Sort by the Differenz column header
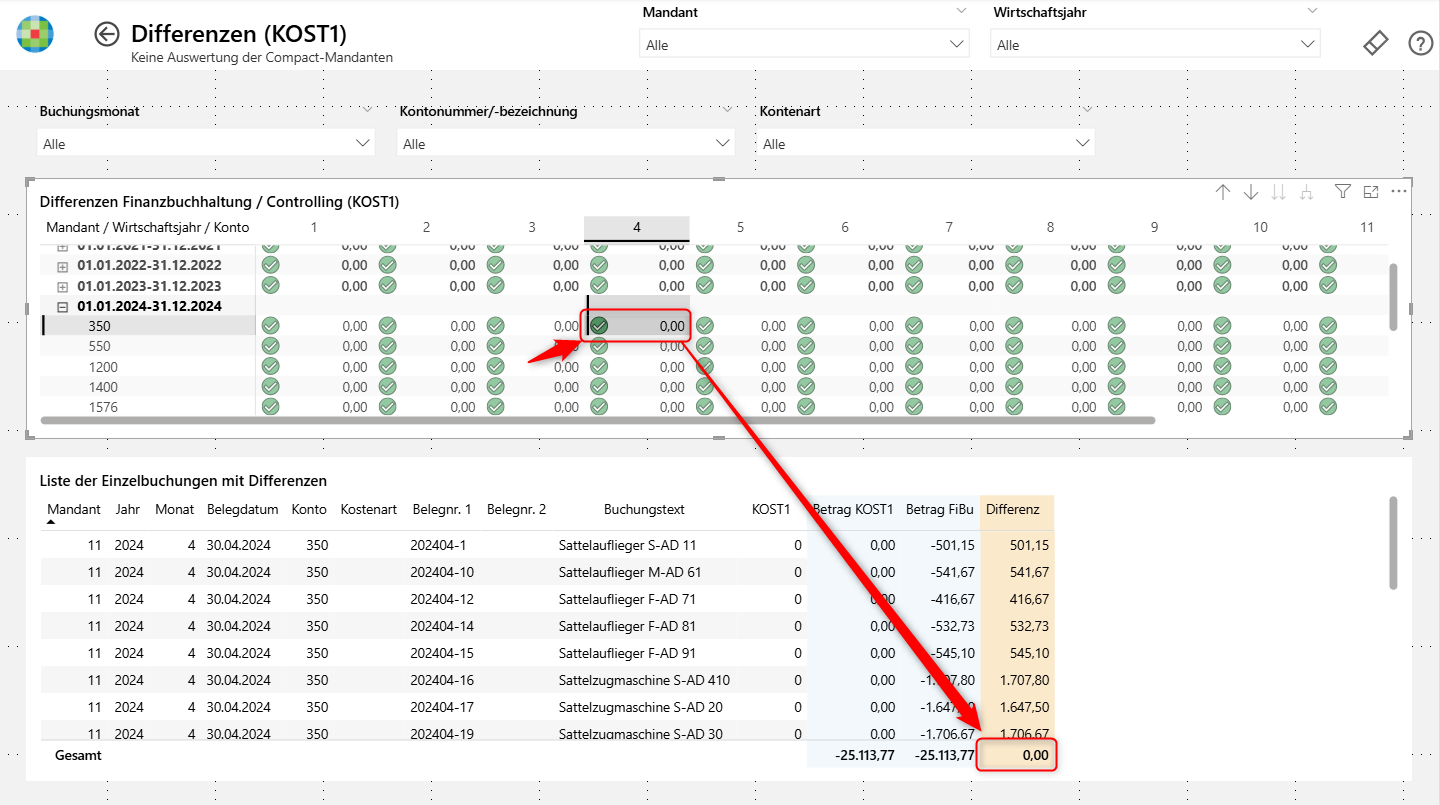 coord(1012,509)
